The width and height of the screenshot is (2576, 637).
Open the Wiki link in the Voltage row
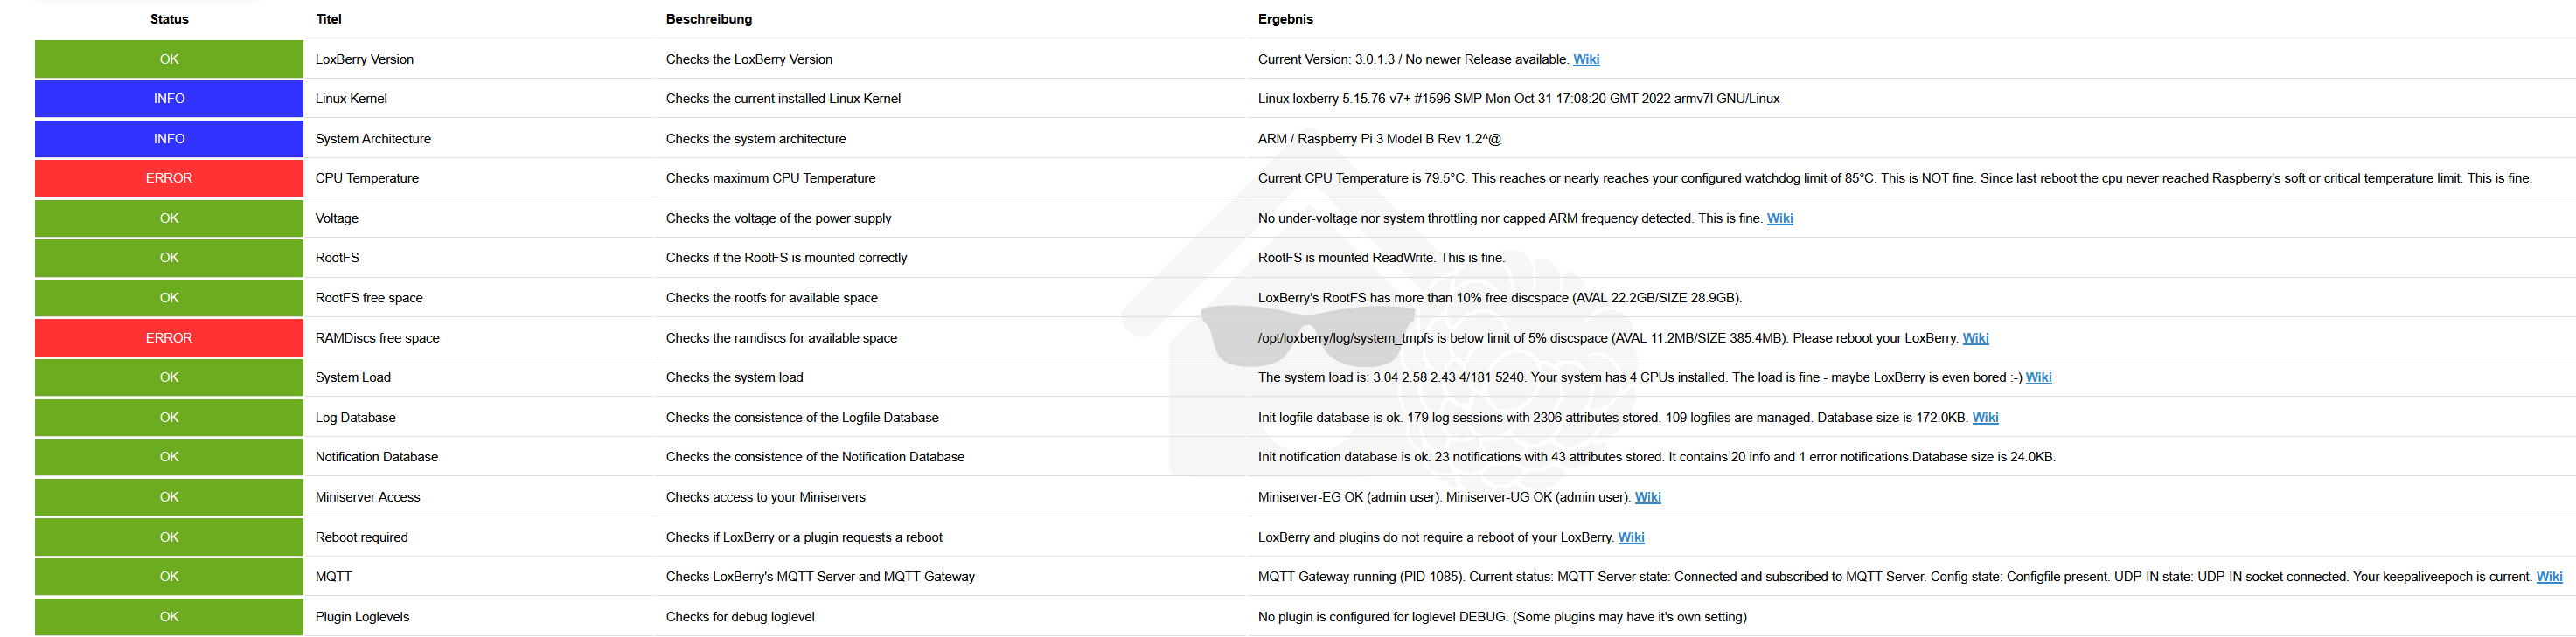point(1779,218)
